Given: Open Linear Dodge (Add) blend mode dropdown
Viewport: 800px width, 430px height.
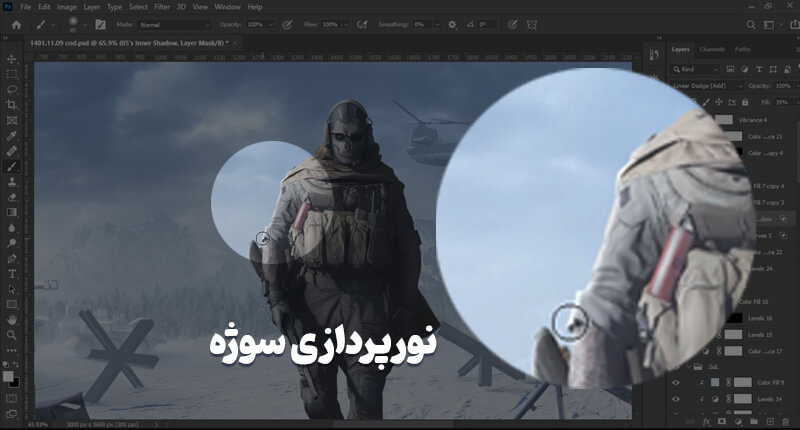Looking at the screenshot, I should (x=707, y=86).
